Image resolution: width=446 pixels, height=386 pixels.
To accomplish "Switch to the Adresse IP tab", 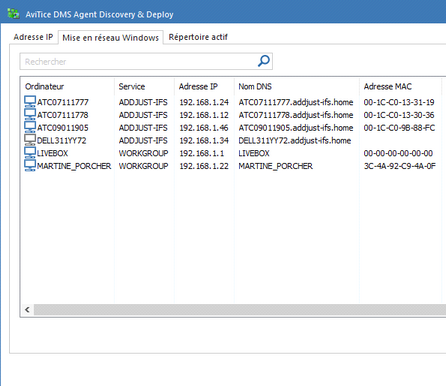I will pos(33,37).
